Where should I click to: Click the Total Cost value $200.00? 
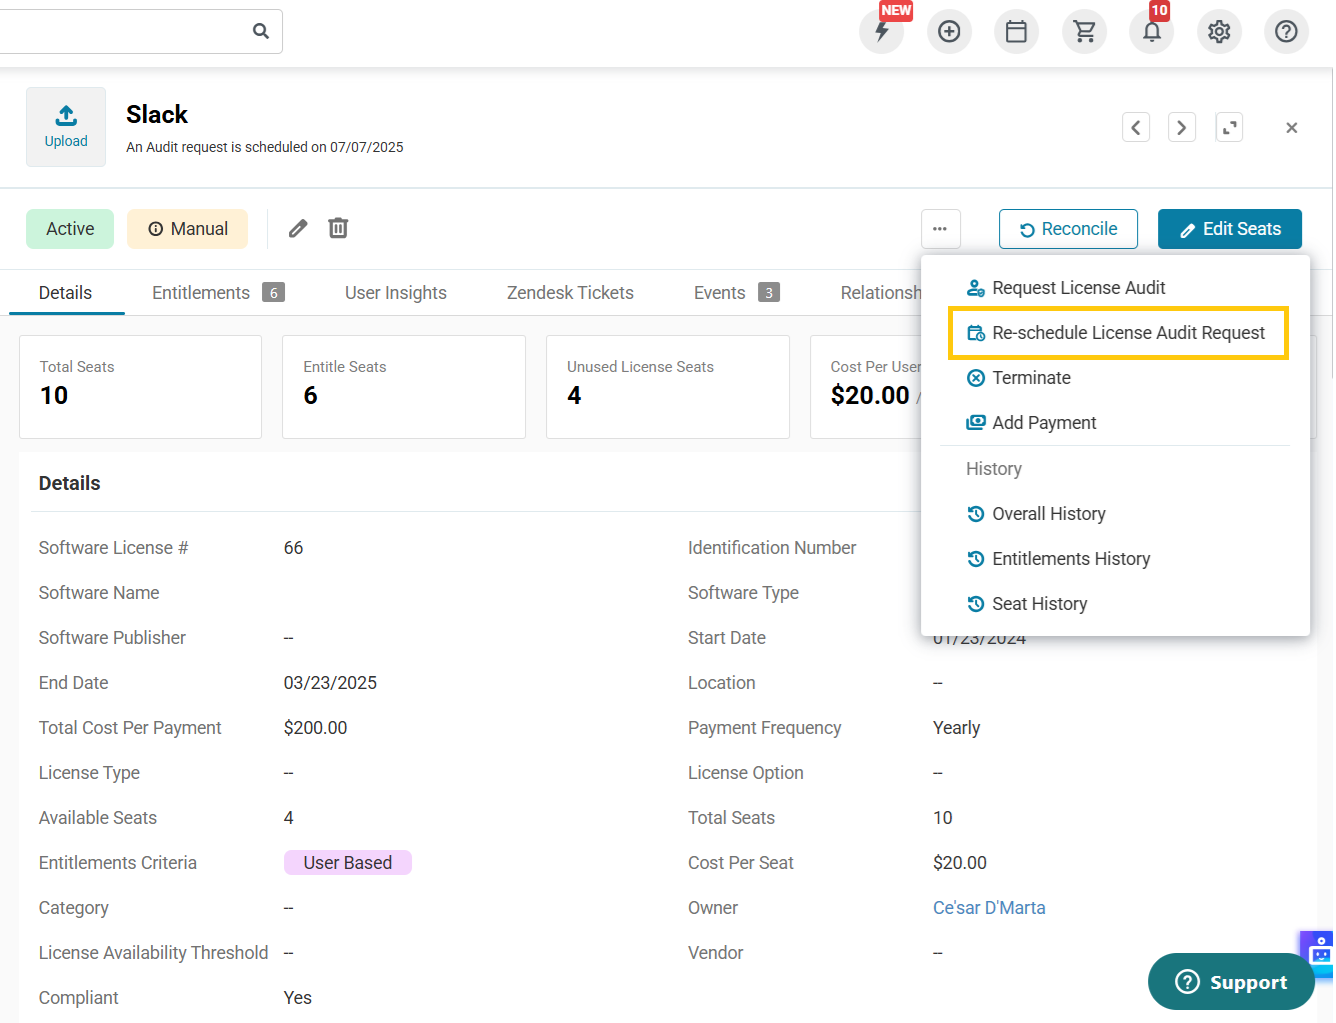tap(316, 728)
